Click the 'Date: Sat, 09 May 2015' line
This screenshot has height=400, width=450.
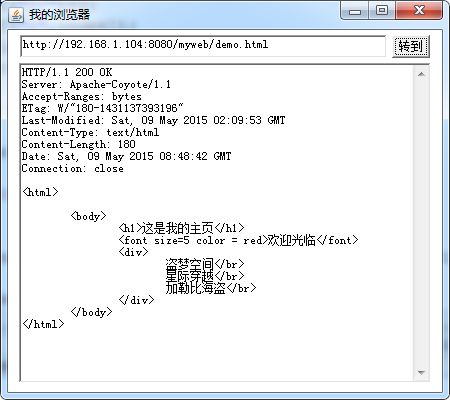click(126, 156)
